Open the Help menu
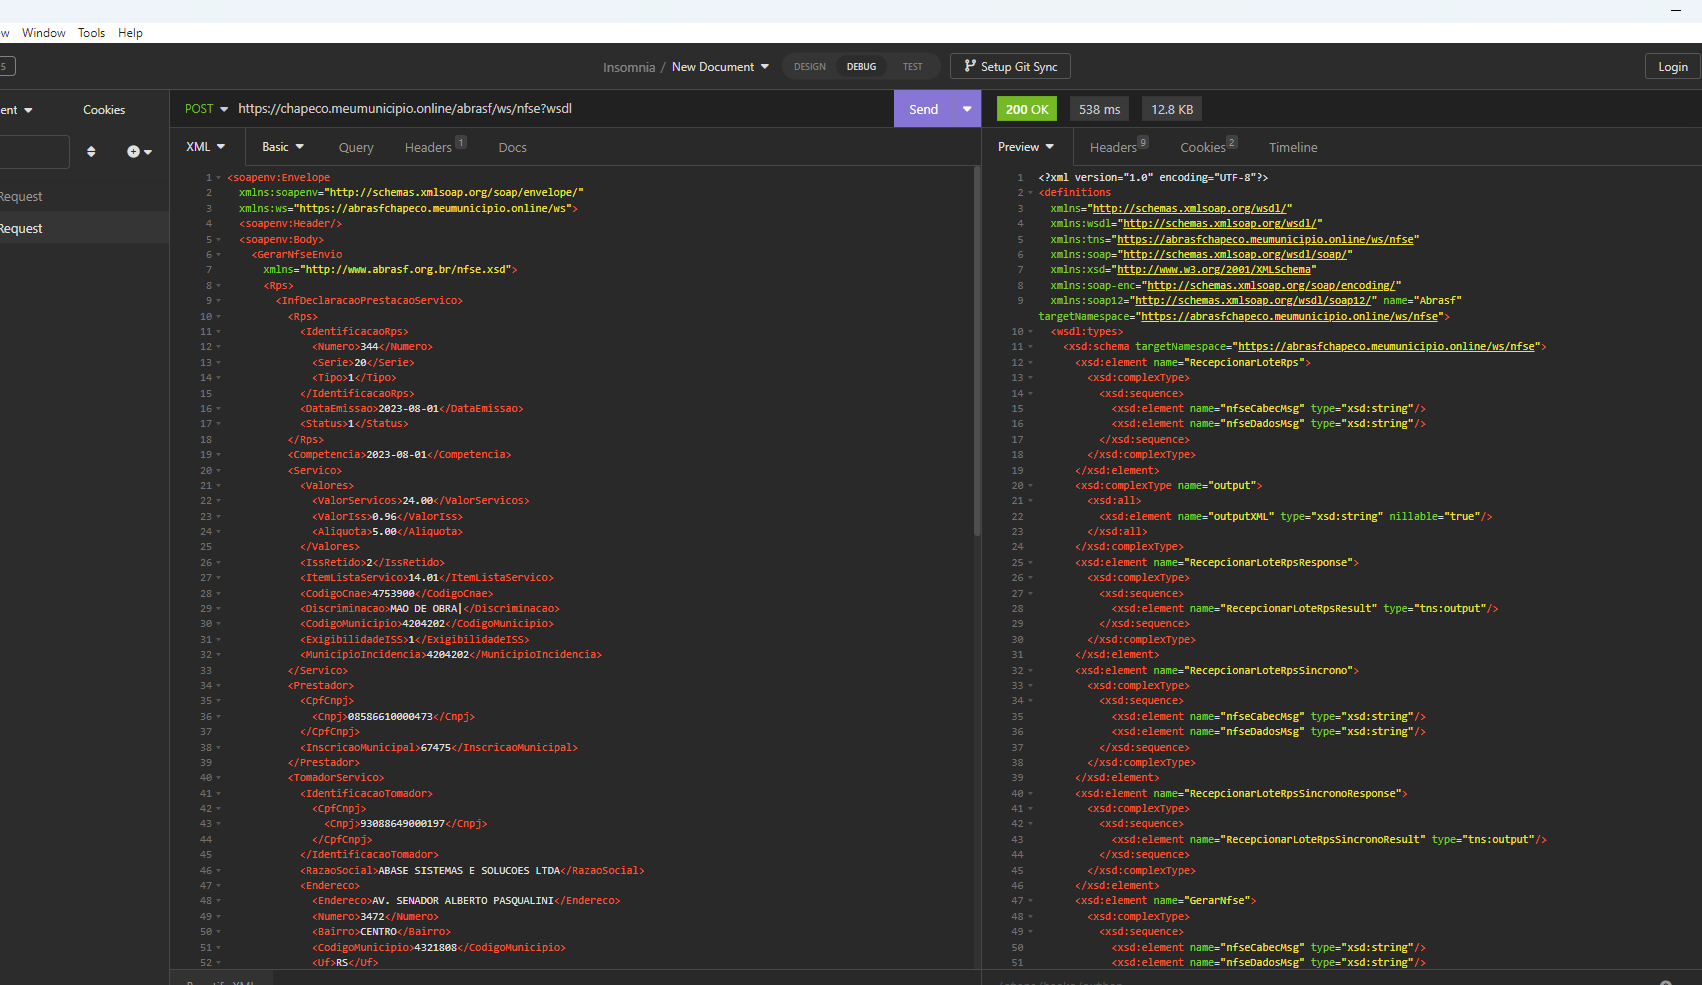This screenshot has width=1702, height=985. click(130, 33)
